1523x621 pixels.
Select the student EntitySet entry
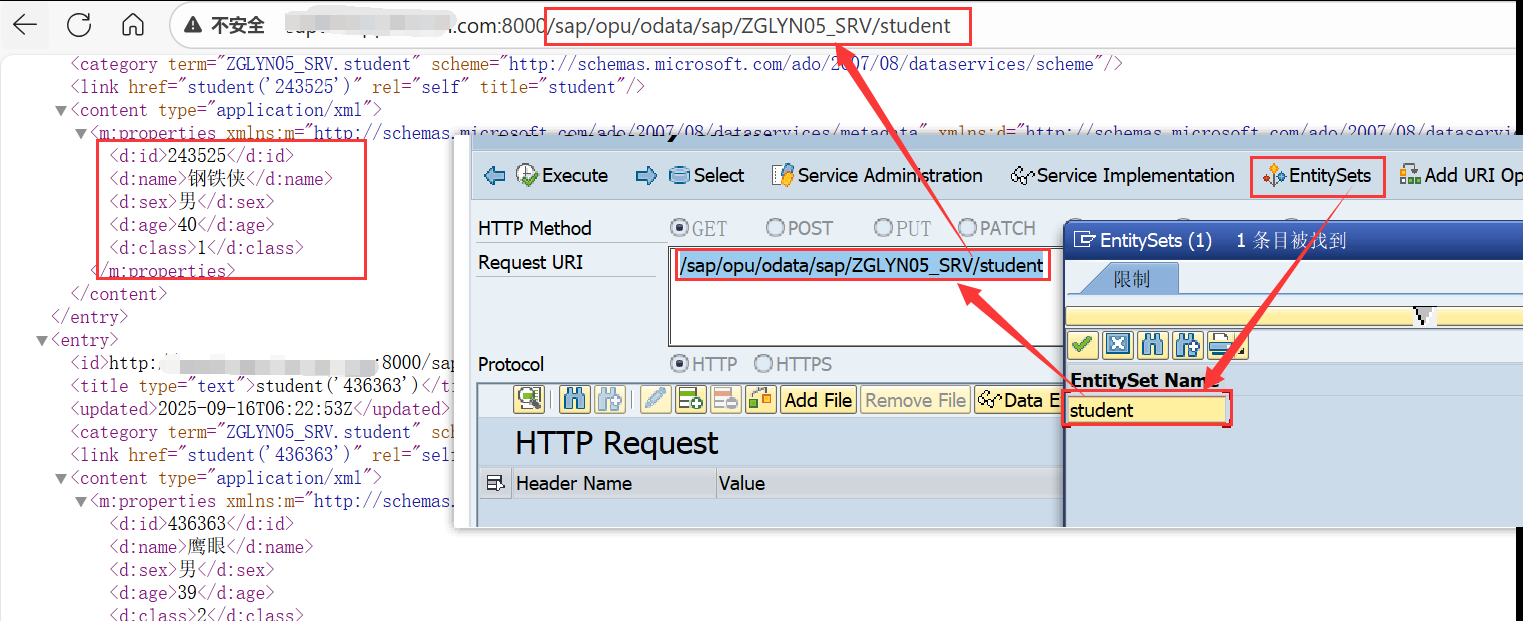1147,410
